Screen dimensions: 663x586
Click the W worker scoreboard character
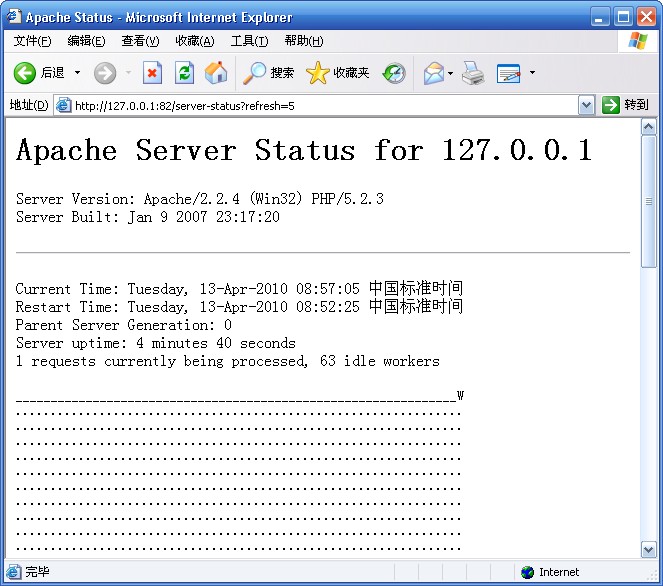(x=460, y=396)
